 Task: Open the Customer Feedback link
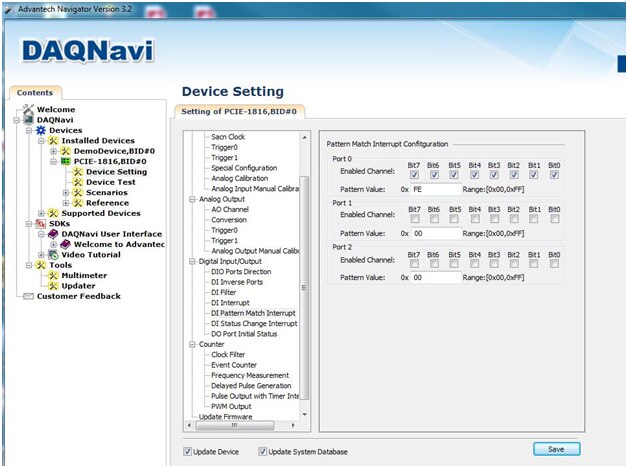(78, 296)
